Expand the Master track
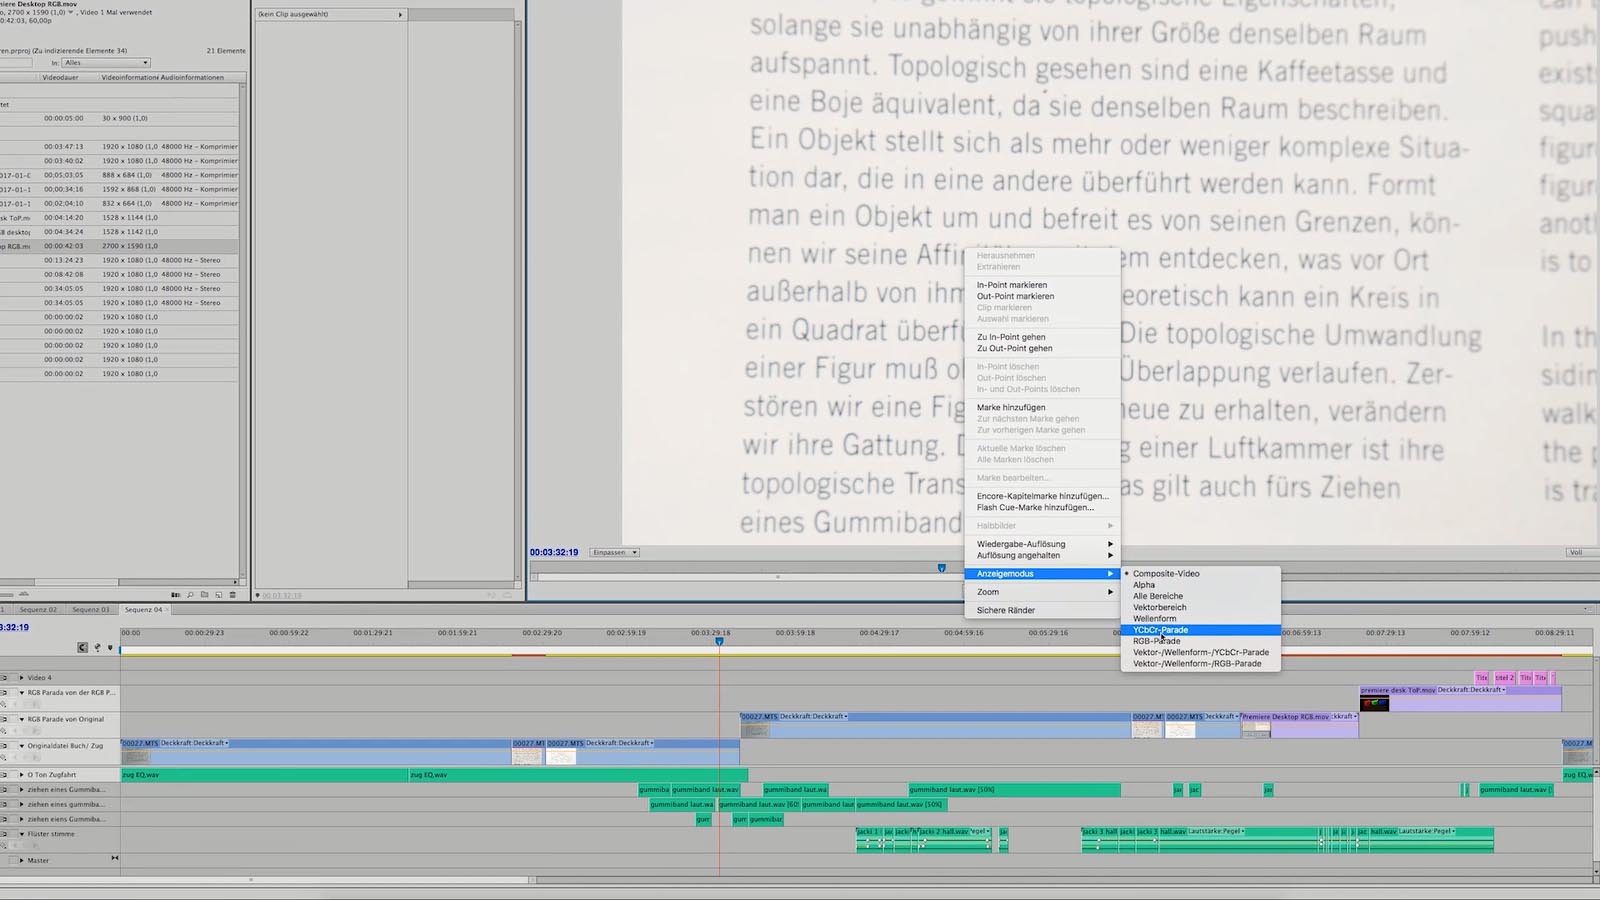This screenshot has width=1600, height=900. 22,860
